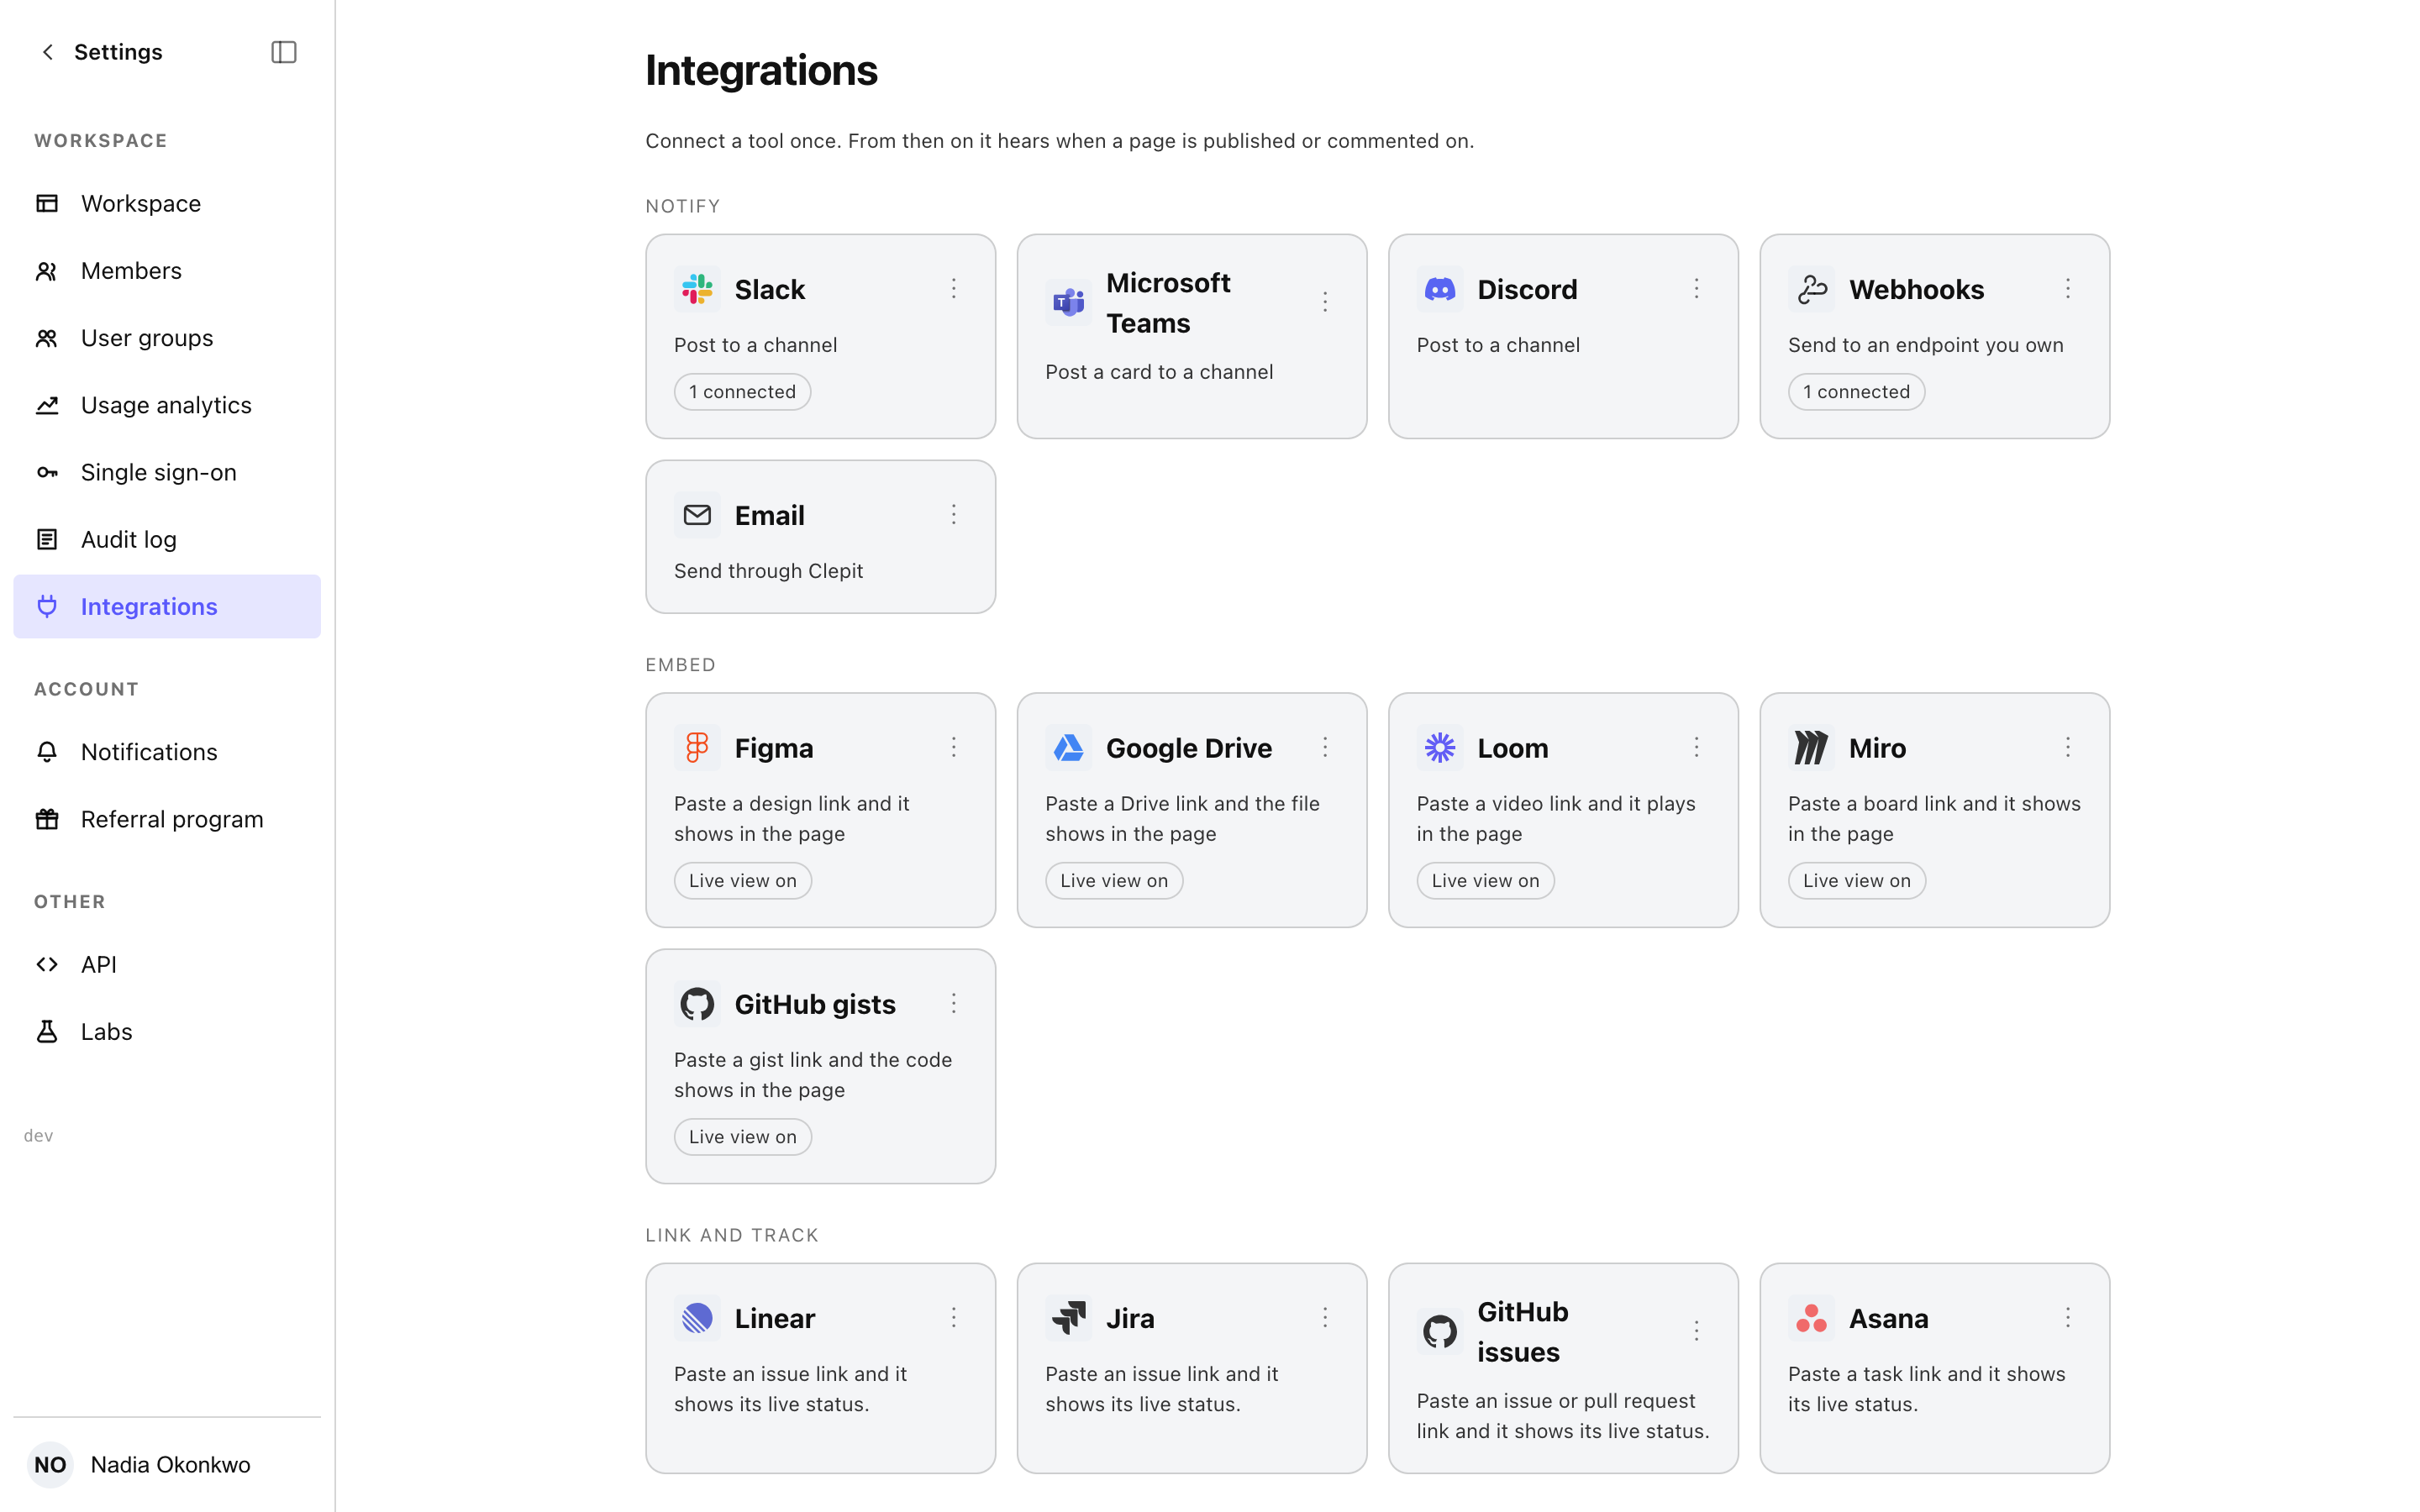
Task: Click Figma's "Live view on" badge
Action: point(742,881)
